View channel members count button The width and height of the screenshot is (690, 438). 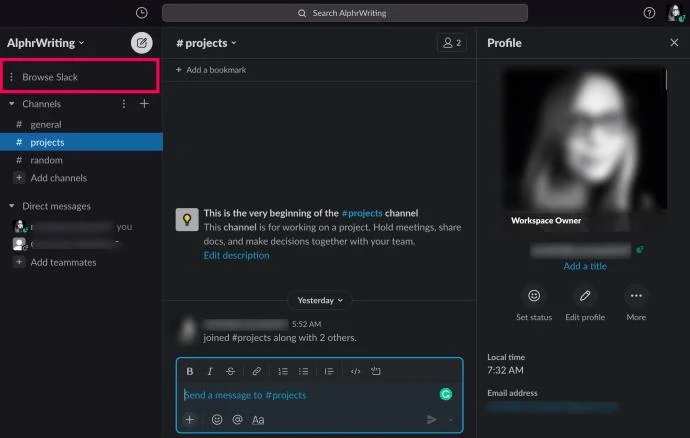coord(452,43)
